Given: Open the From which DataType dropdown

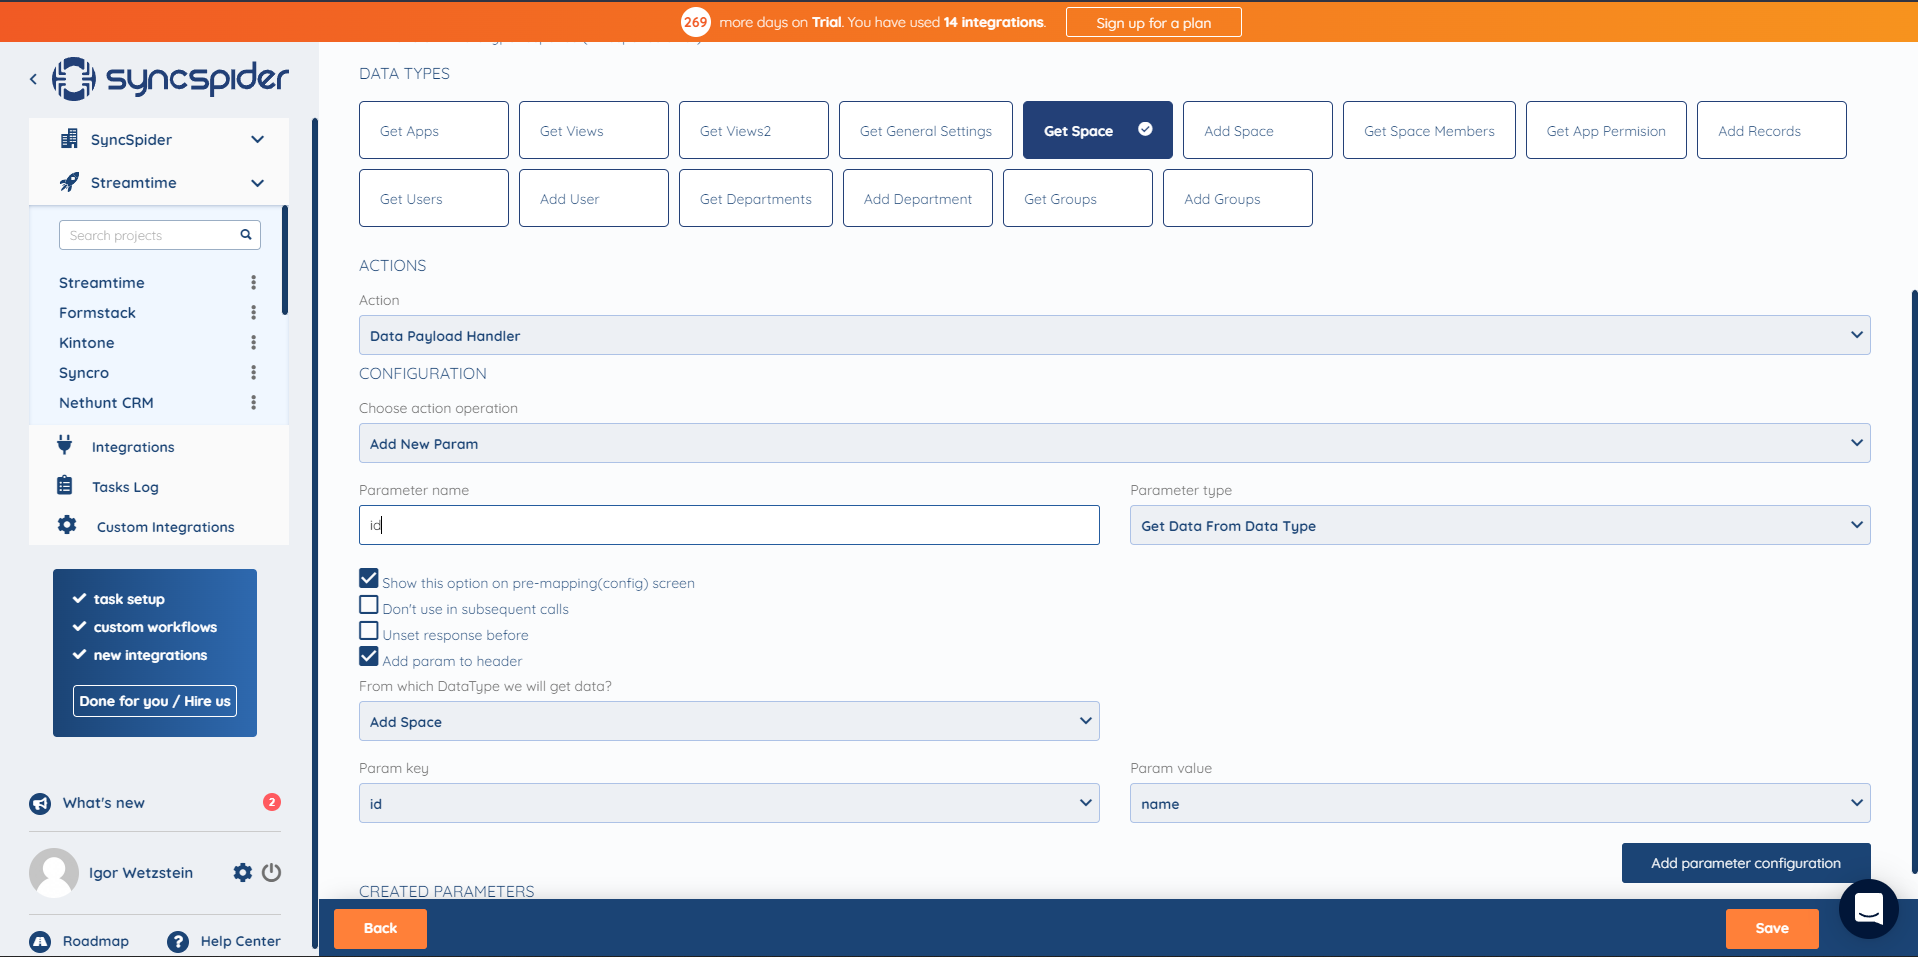Looking at the screenshot, I should (x=729, y=721).
